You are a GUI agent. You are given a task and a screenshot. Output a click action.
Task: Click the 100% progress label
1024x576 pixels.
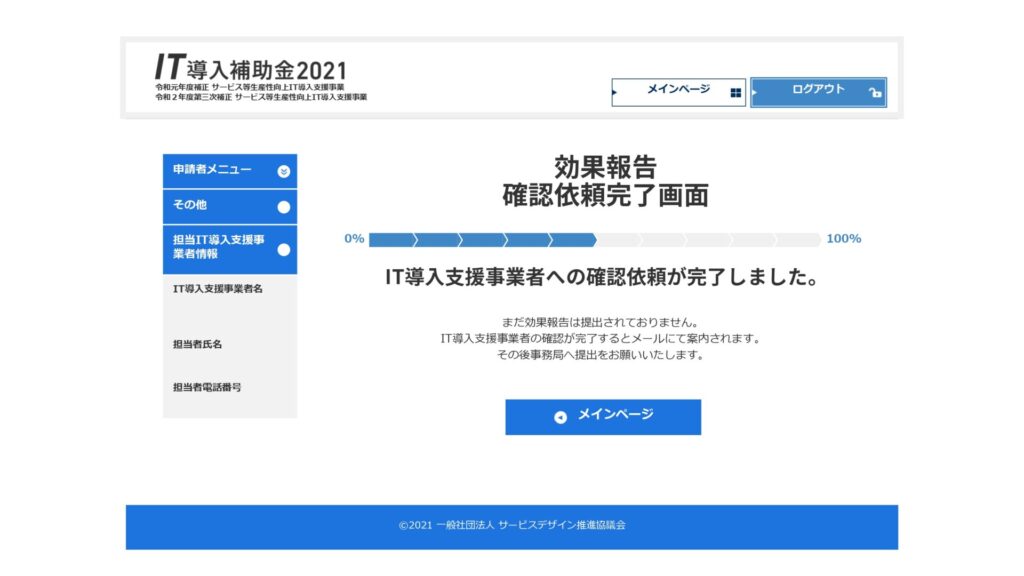click(x=844, y=239)
